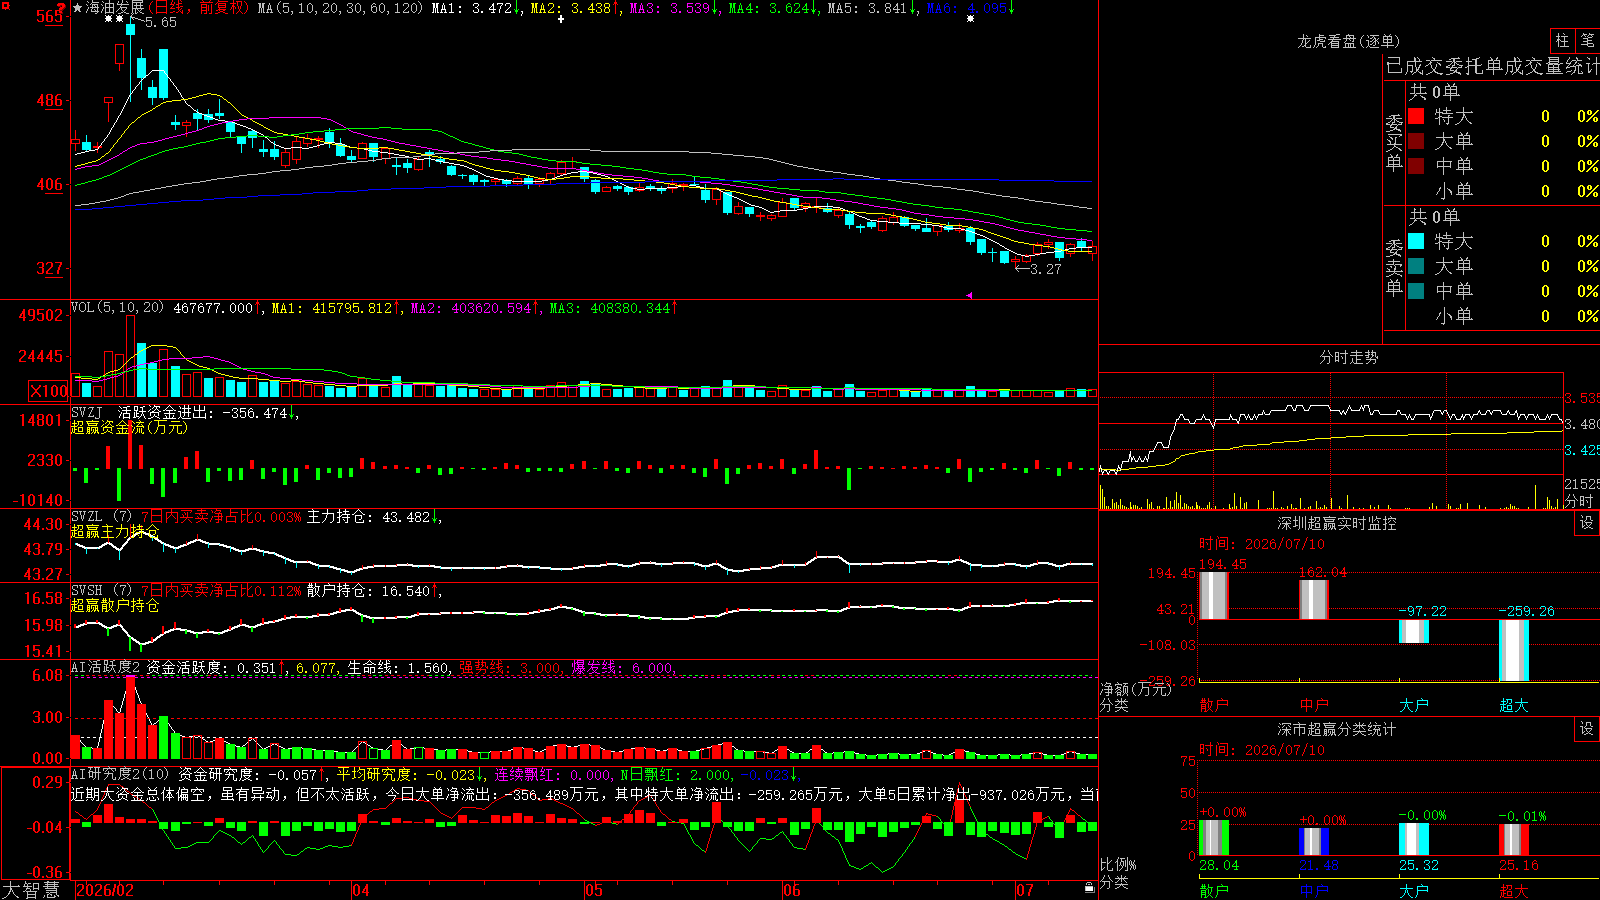Image resolution: width=1600 pixels, height=900 pixels.
Task: Open 设 settings for 深圳超赢实时监控 panel
Action: (1587, 523)
